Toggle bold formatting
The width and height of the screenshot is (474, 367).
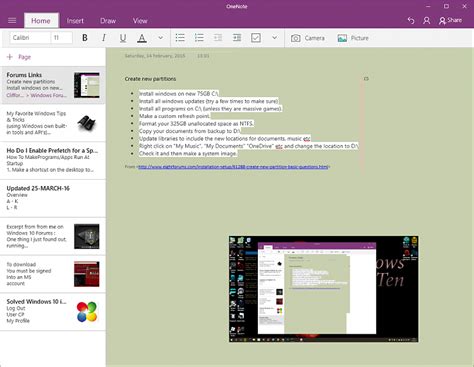coord(85,38)
